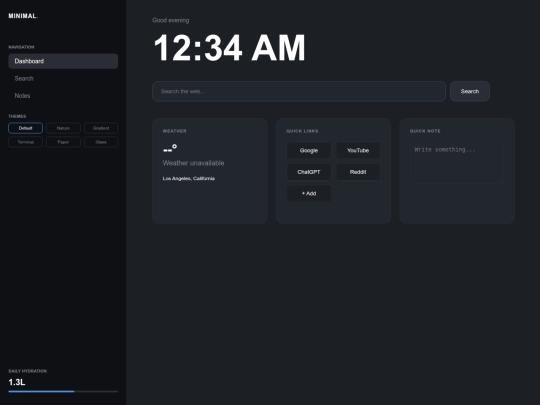The image size is (540, 405).
Task: Activate the Paper theme
Action: (x=63, y=142)
